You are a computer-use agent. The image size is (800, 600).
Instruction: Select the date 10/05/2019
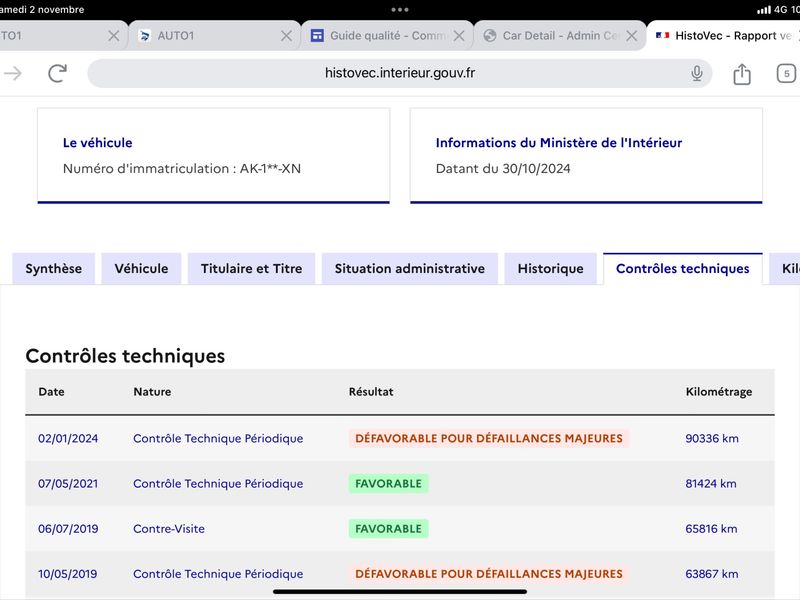[x=67, y=574]
